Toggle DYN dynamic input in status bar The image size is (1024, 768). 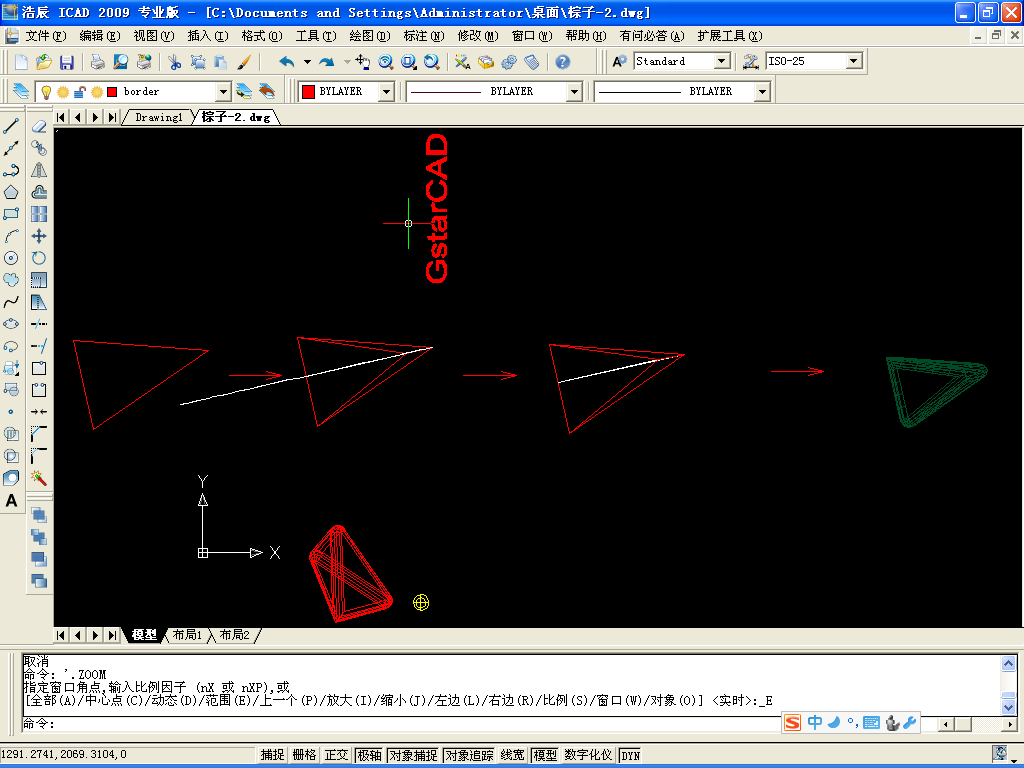[x=630, y=756]
